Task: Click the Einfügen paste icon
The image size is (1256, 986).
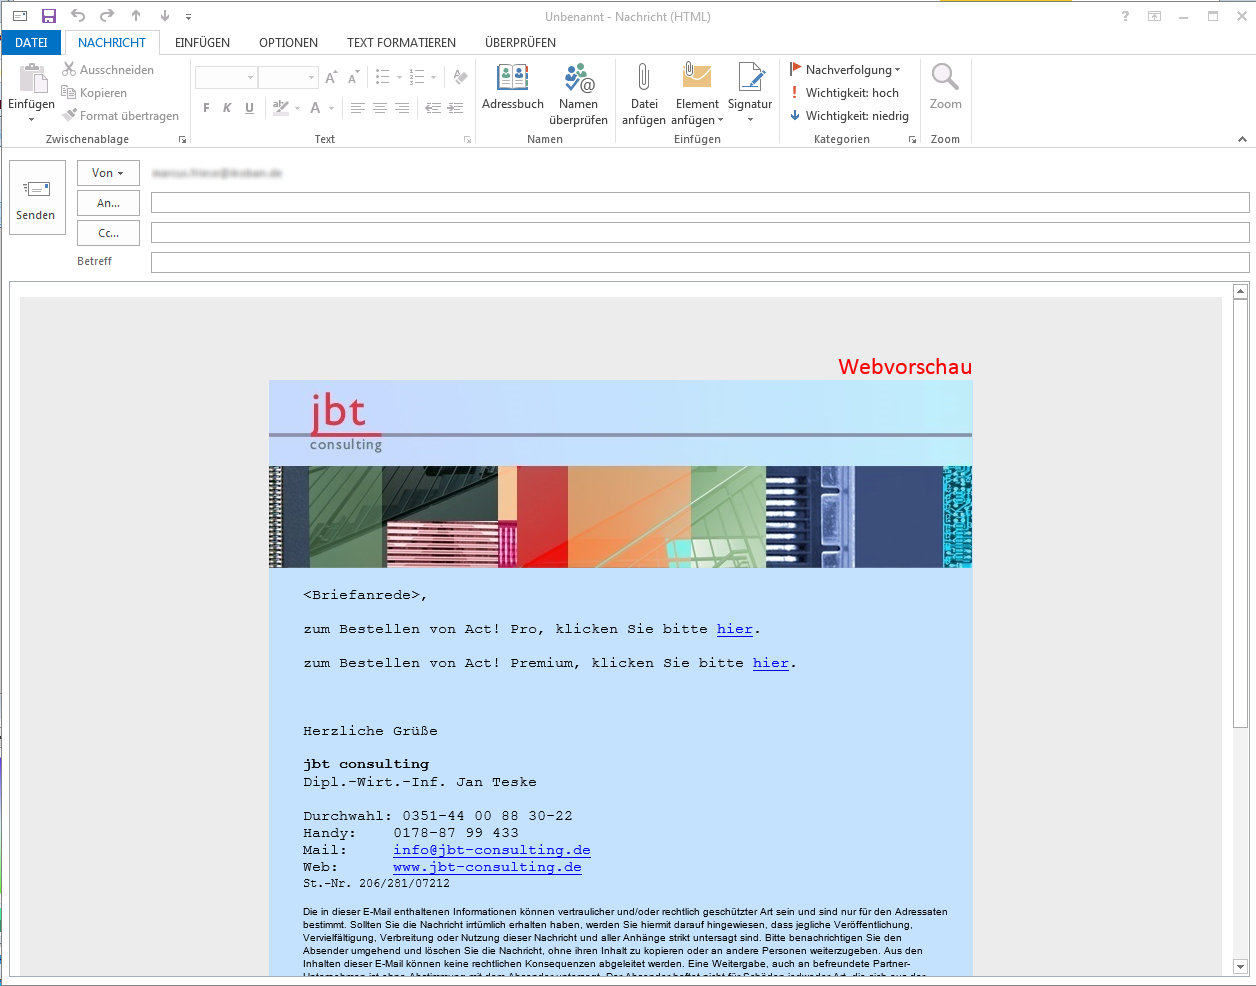Action: [x=33, y=79]
